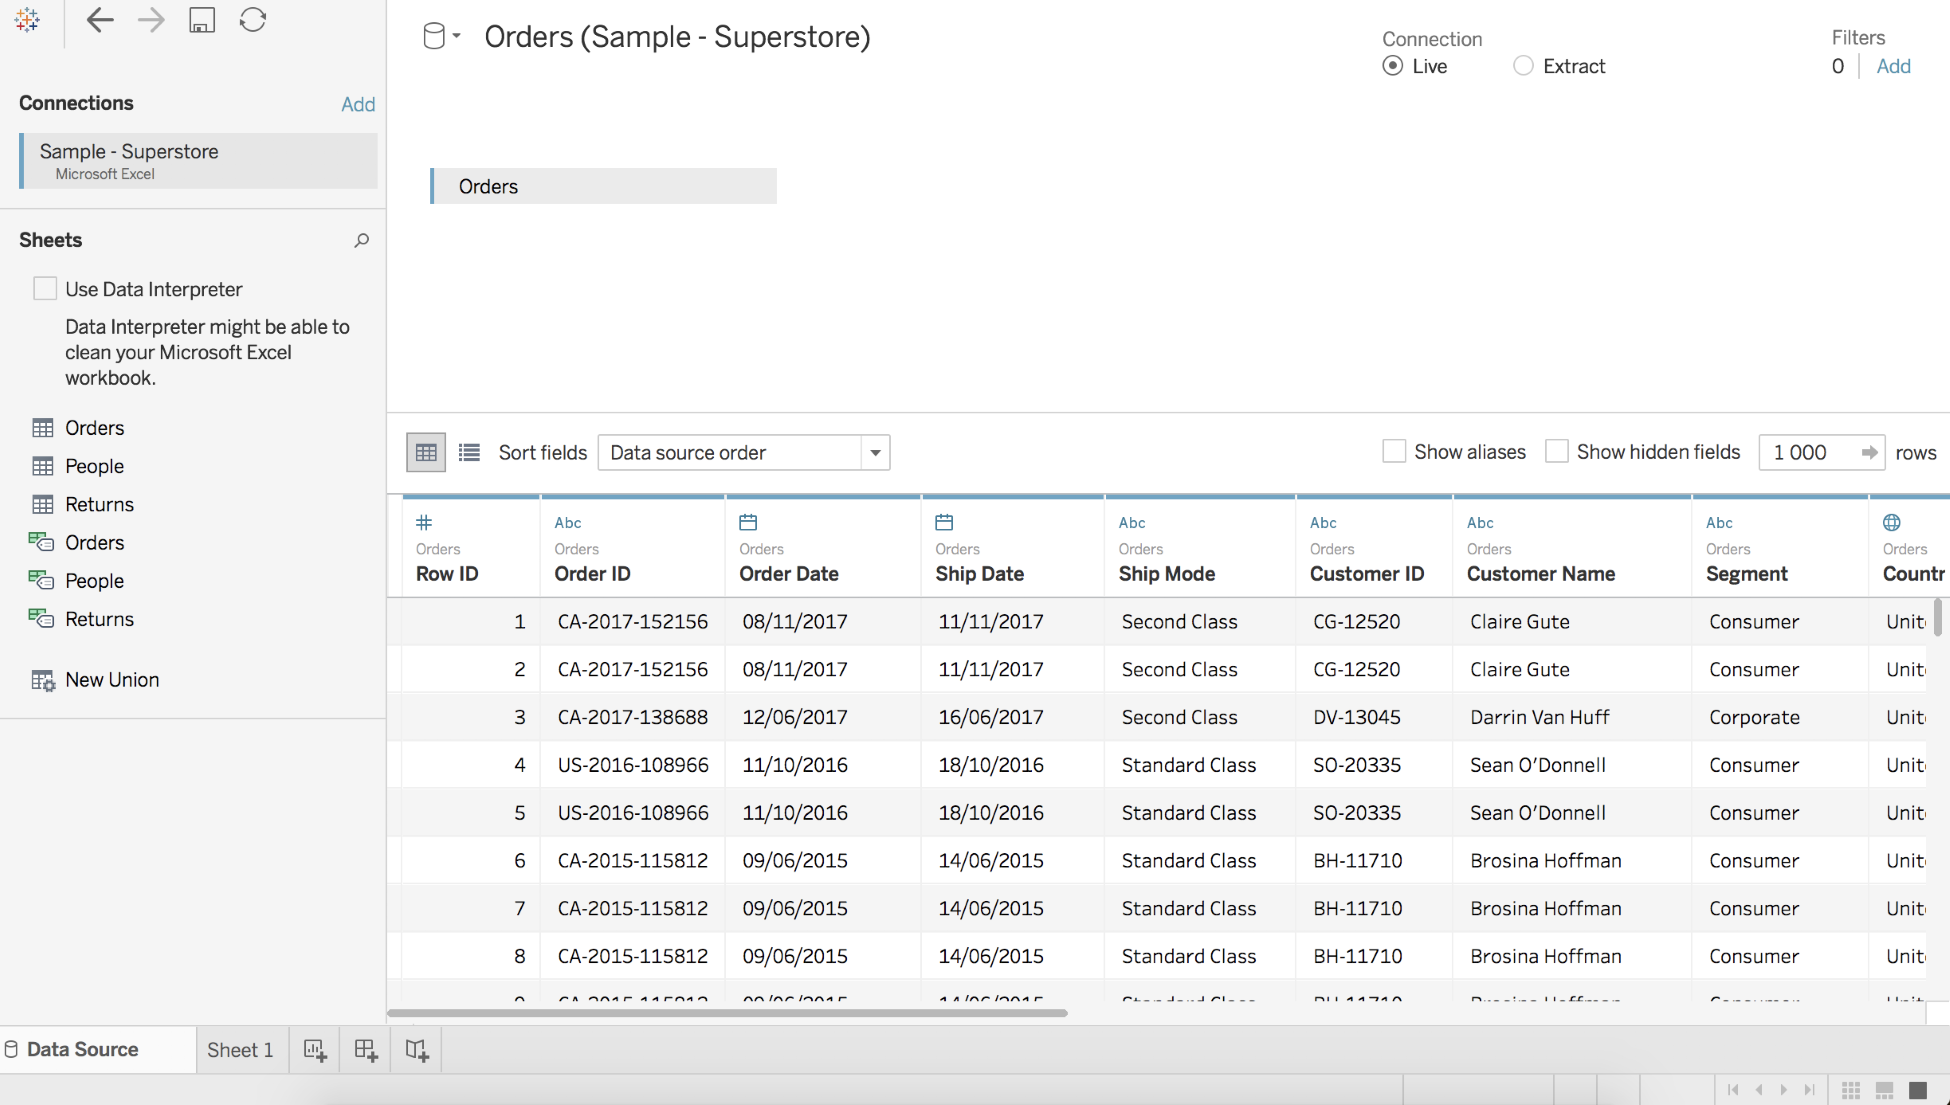Add a data source filter
Viewport: 1950px width, 1105px height.
pos(1893,66)
